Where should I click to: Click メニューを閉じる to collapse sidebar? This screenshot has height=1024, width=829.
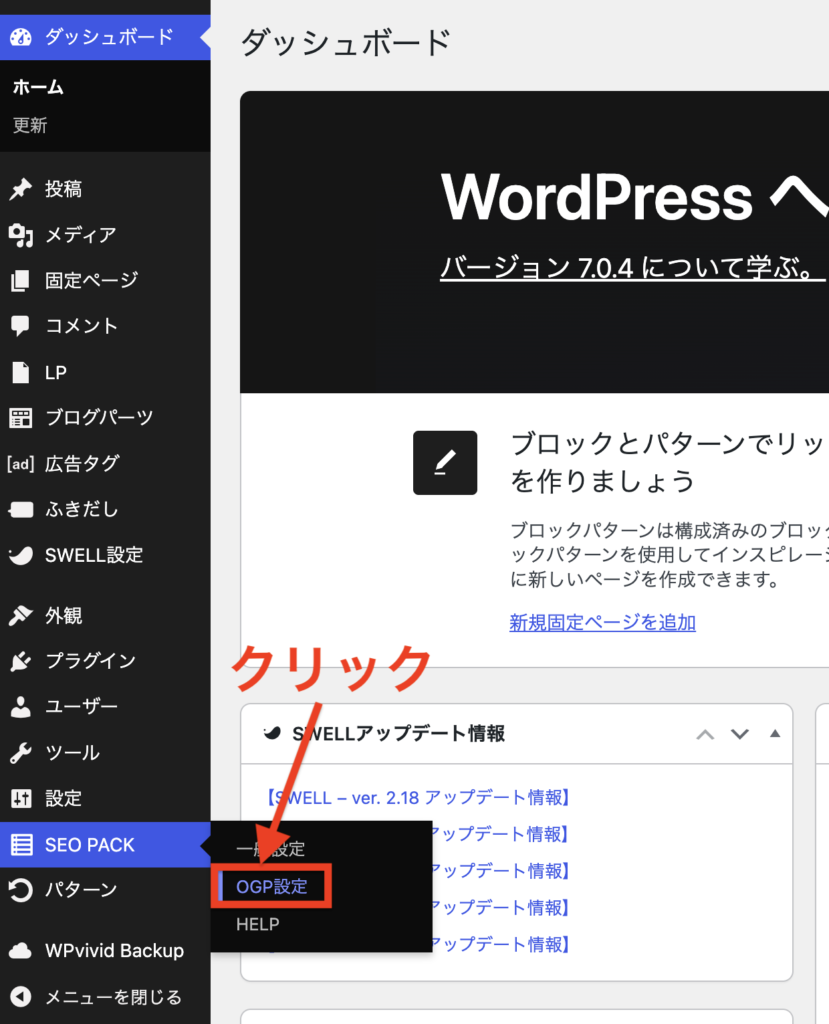105,997
